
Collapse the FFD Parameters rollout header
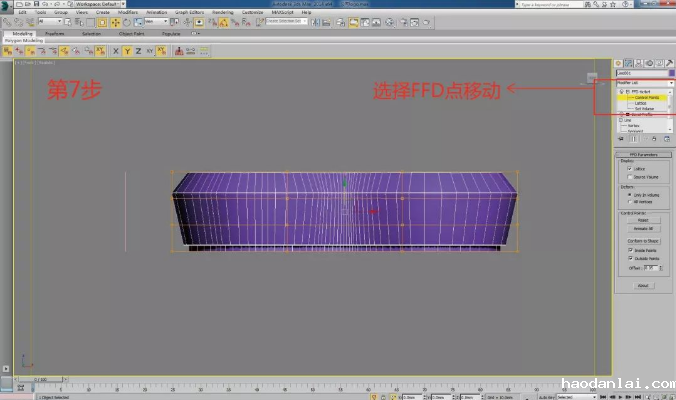pyautogui.click(x=643, y=154)
